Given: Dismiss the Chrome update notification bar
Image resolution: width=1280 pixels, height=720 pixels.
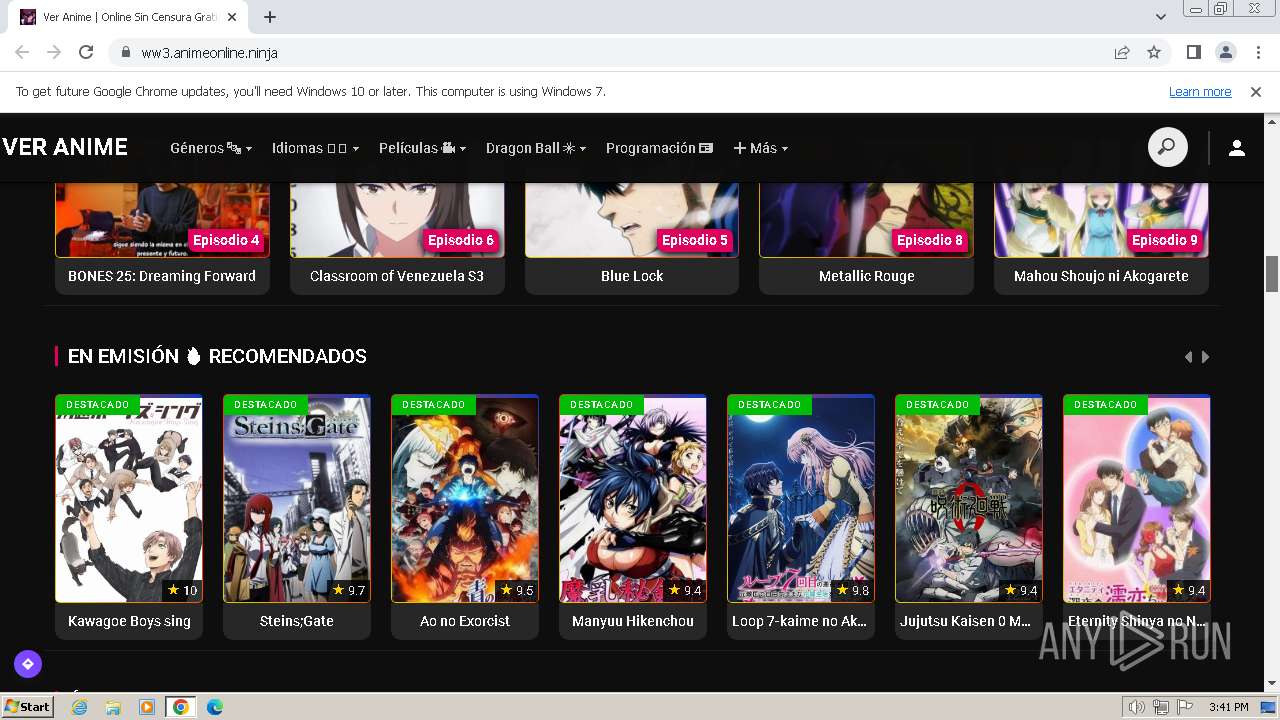Looking at the screenshot, I should (x=1256, y=91).
